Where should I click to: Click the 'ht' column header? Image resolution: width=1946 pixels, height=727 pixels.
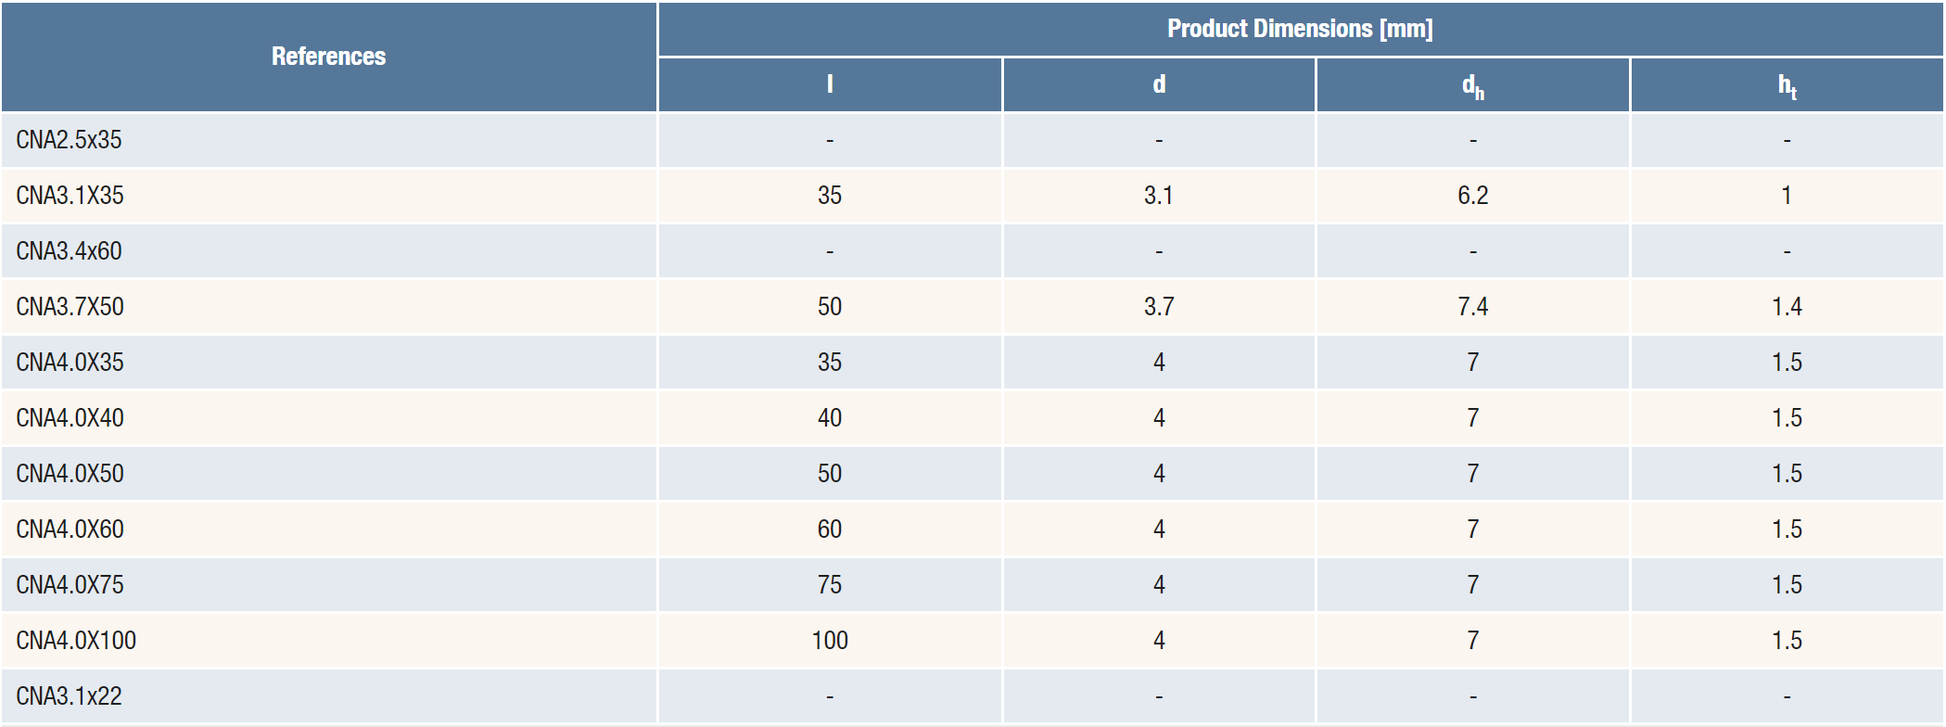tap(1786, 86)
